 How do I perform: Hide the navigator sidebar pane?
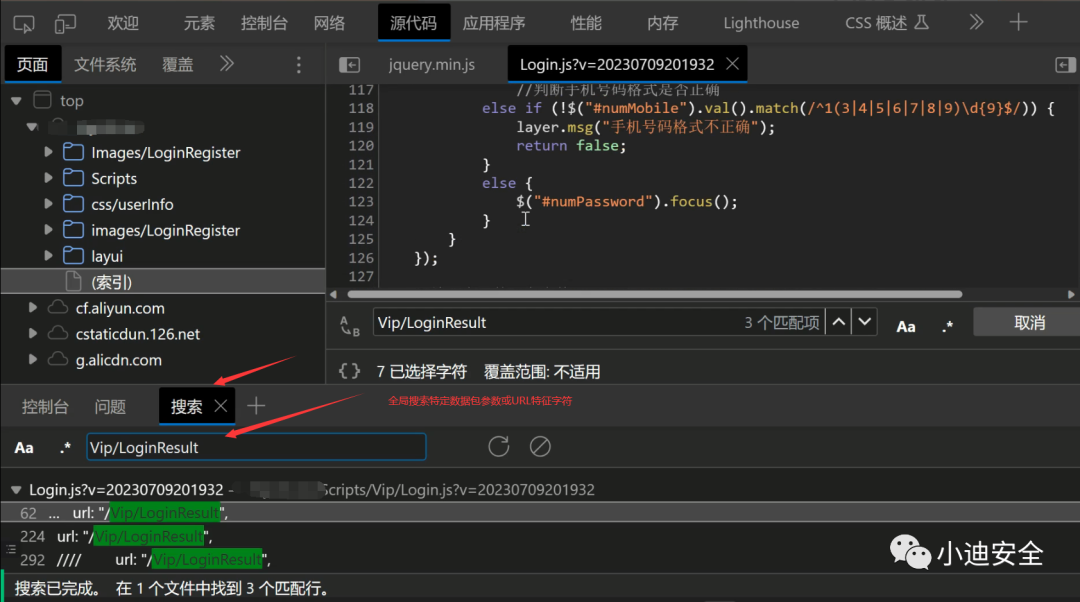(x=350, y=65)
